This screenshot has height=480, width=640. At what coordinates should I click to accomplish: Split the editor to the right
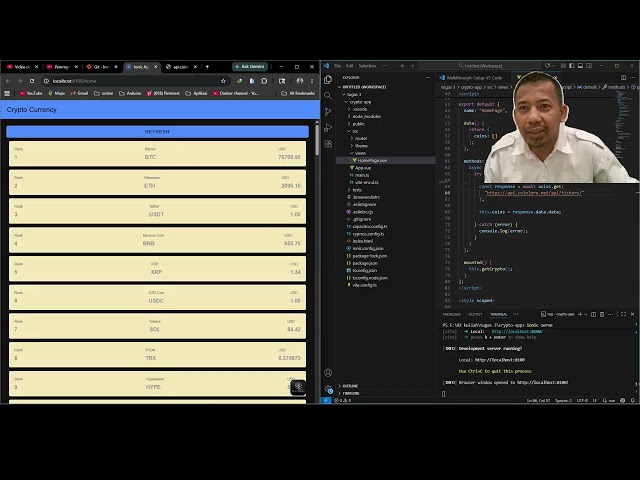624,77
